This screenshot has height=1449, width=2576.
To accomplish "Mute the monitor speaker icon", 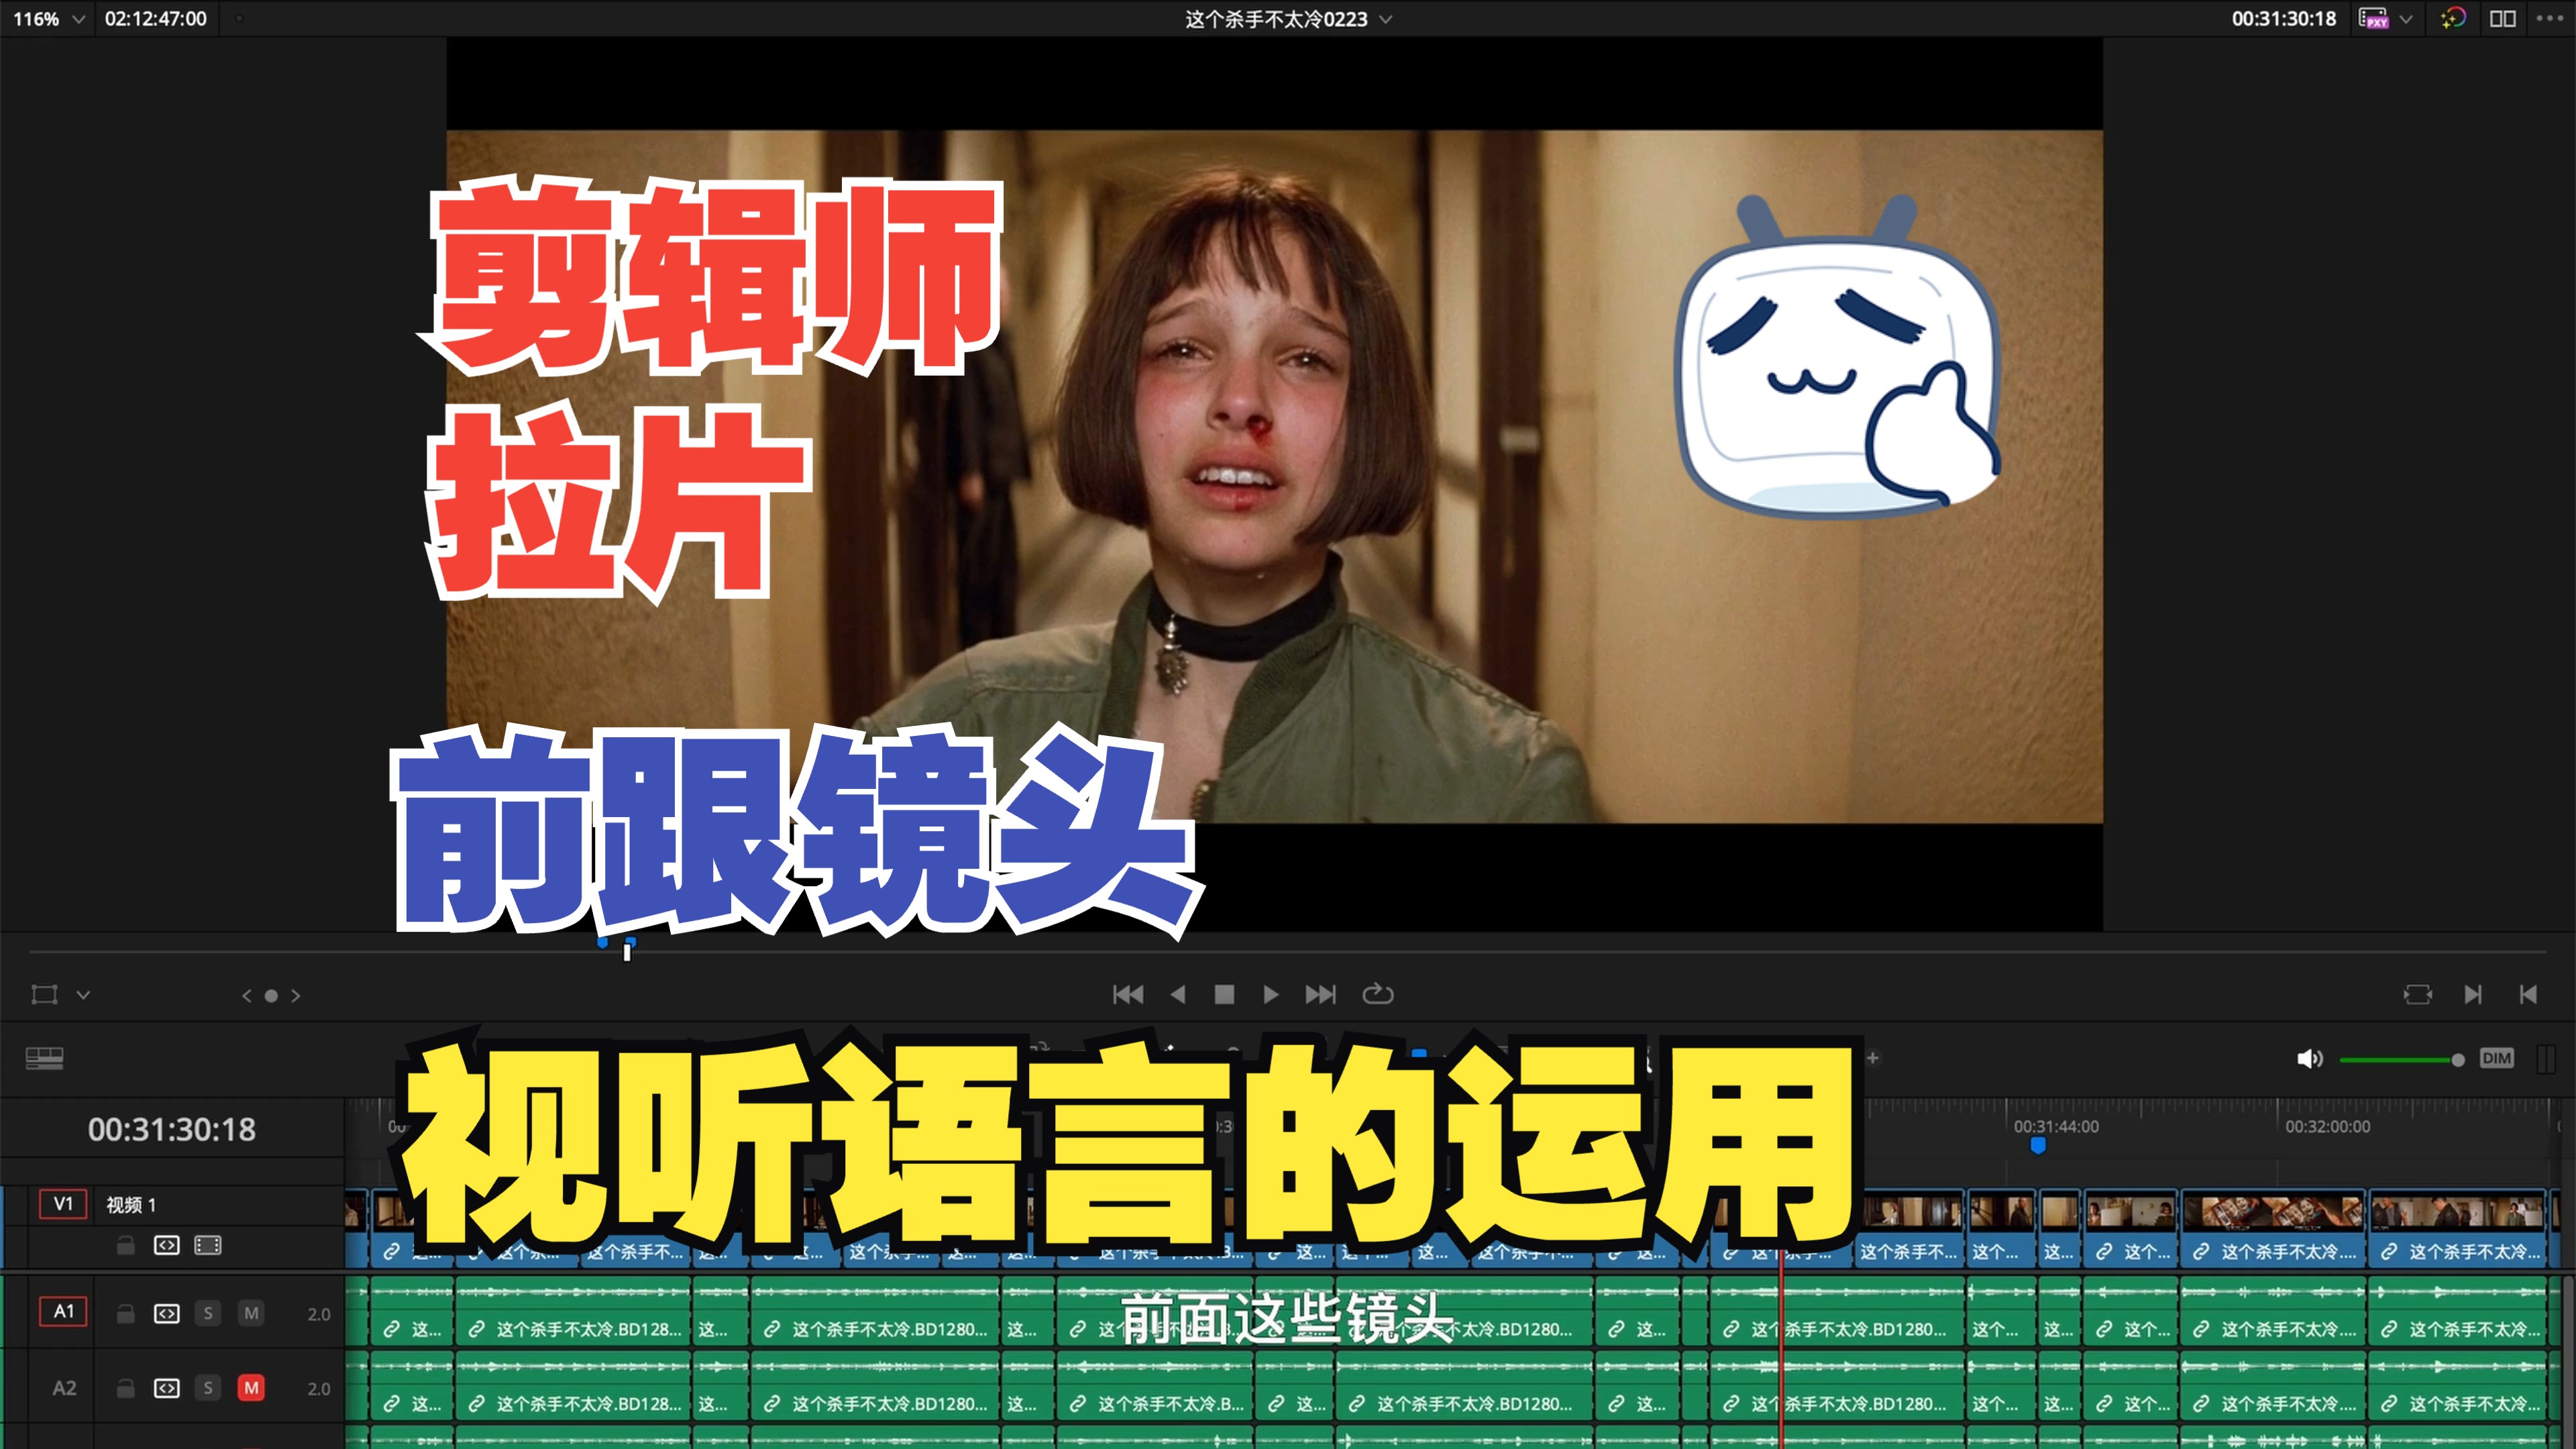I will pos(2310,1058).
